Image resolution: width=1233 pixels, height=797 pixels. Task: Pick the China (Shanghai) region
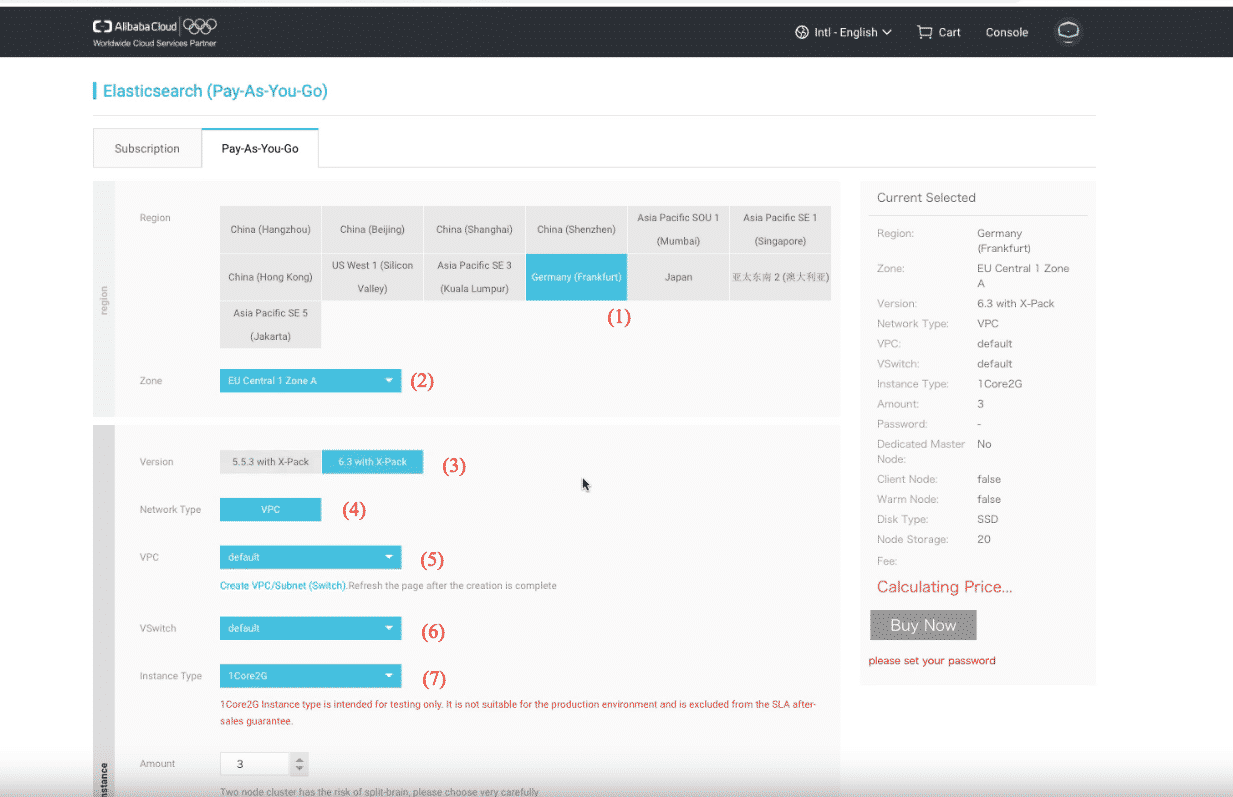point(474,229)
